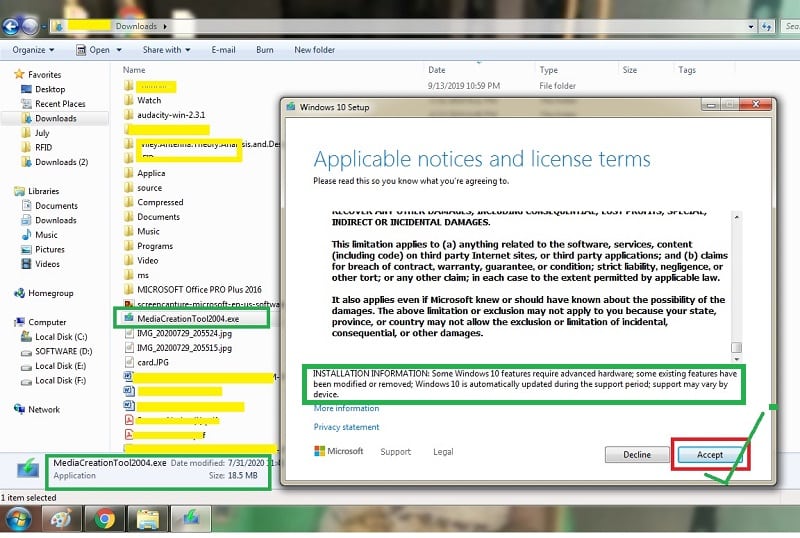The width and height of the screenshot is (800, 538).
Task: Click the Favorites star icon
Action: 19,74
